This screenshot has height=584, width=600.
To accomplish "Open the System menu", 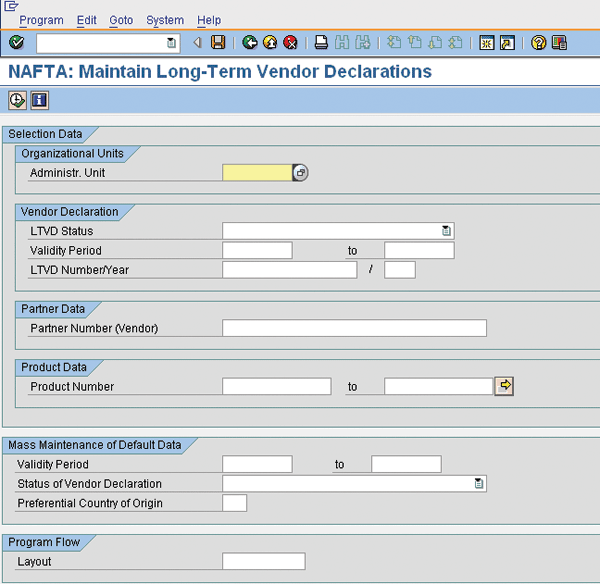I will [165, 20].
